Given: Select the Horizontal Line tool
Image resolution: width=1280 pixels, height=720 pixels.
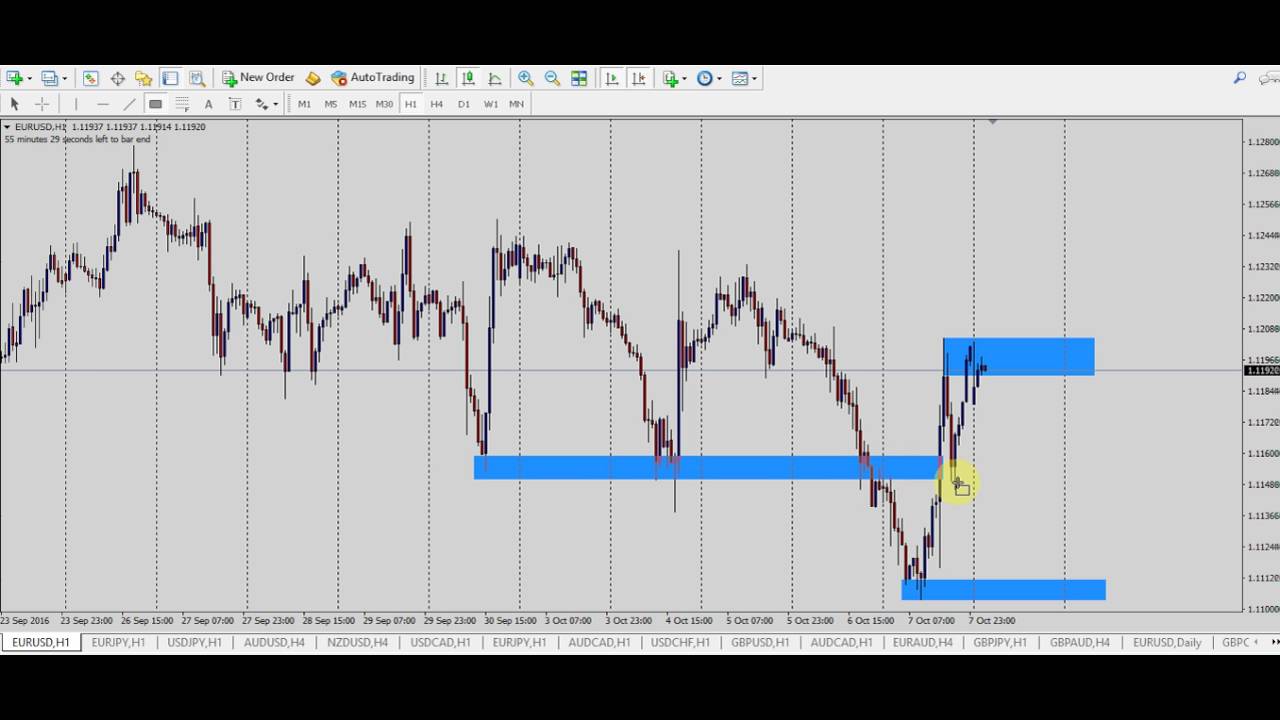Looking at the screenshot, I should click(102, 104).
